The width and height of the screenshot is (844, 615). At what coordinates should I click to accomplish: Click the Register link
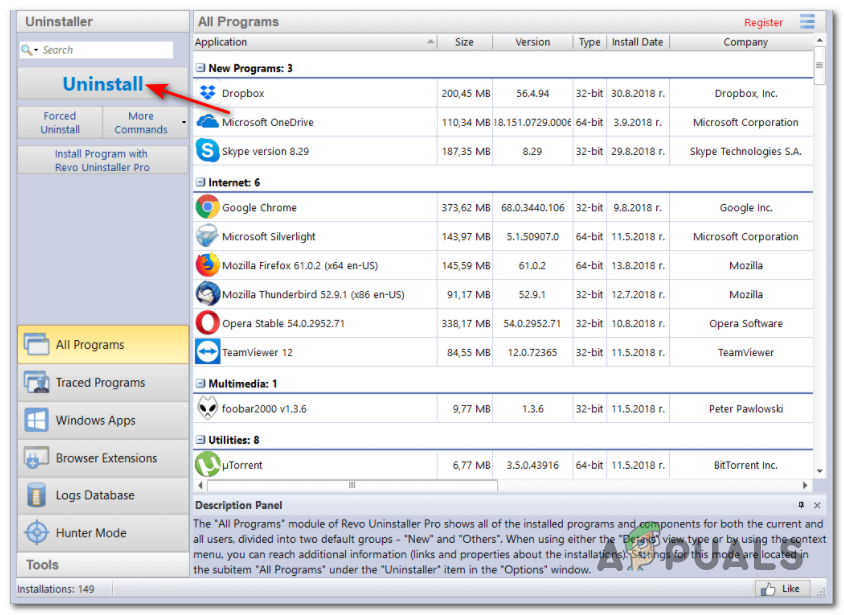[x=763, y=22]
